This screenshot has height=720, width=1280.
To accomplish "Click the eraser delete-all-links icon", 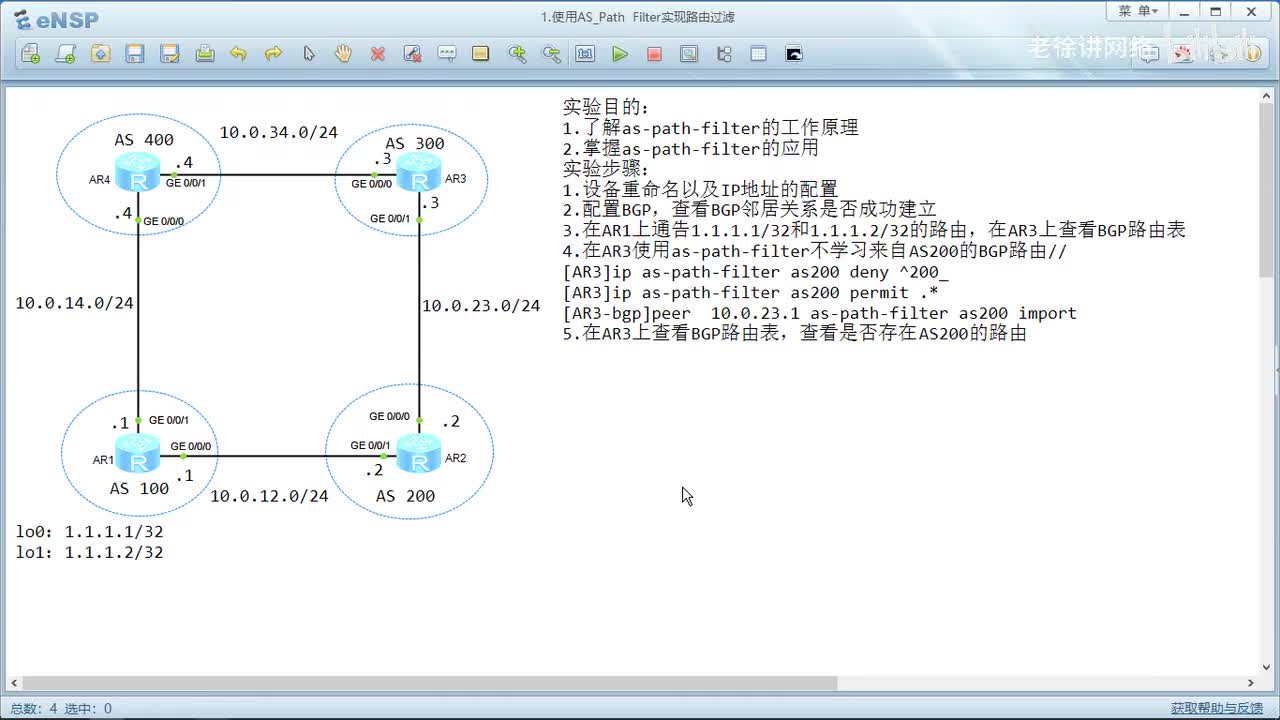I will pos(412,54).
